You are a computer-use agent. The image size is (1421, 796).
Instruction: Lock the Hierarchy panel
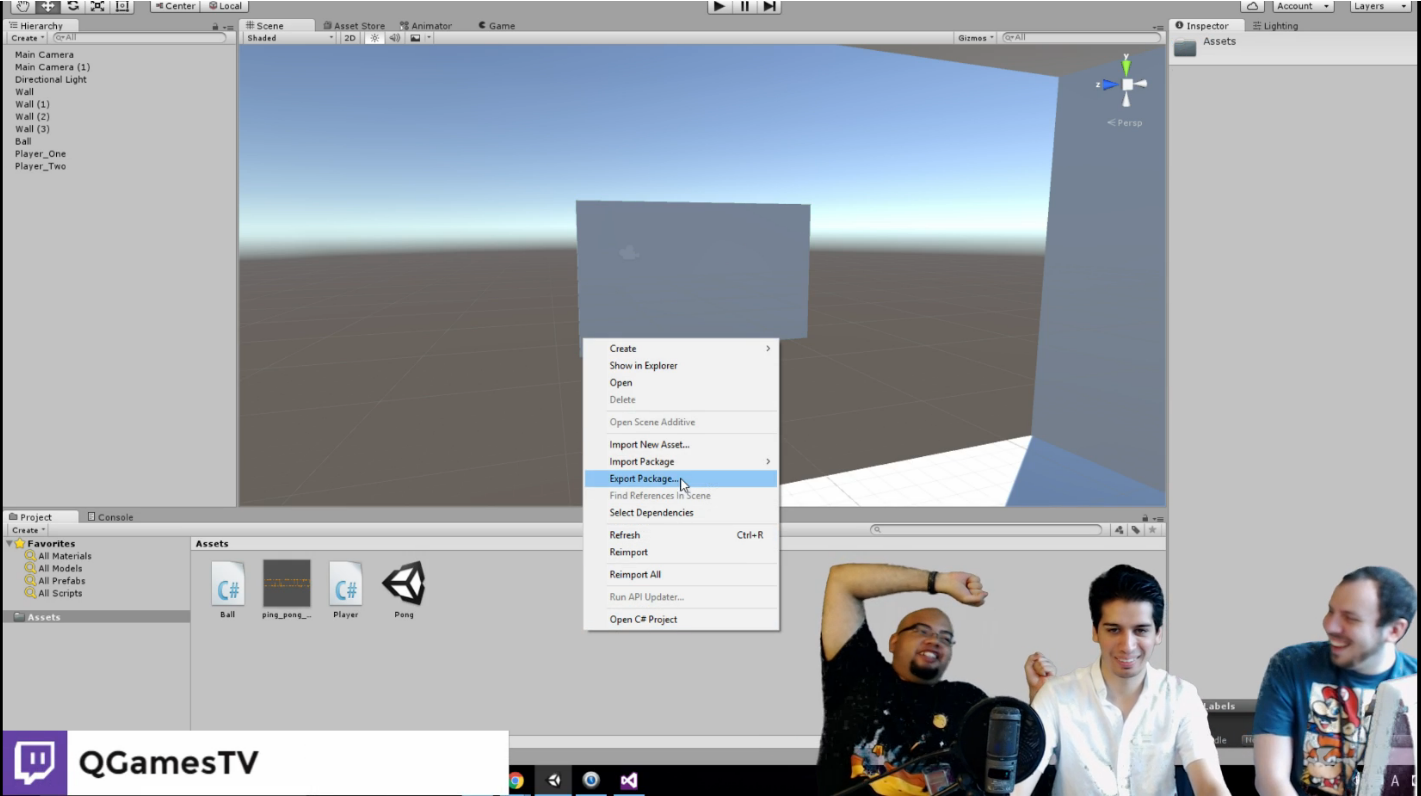[216, 27]
